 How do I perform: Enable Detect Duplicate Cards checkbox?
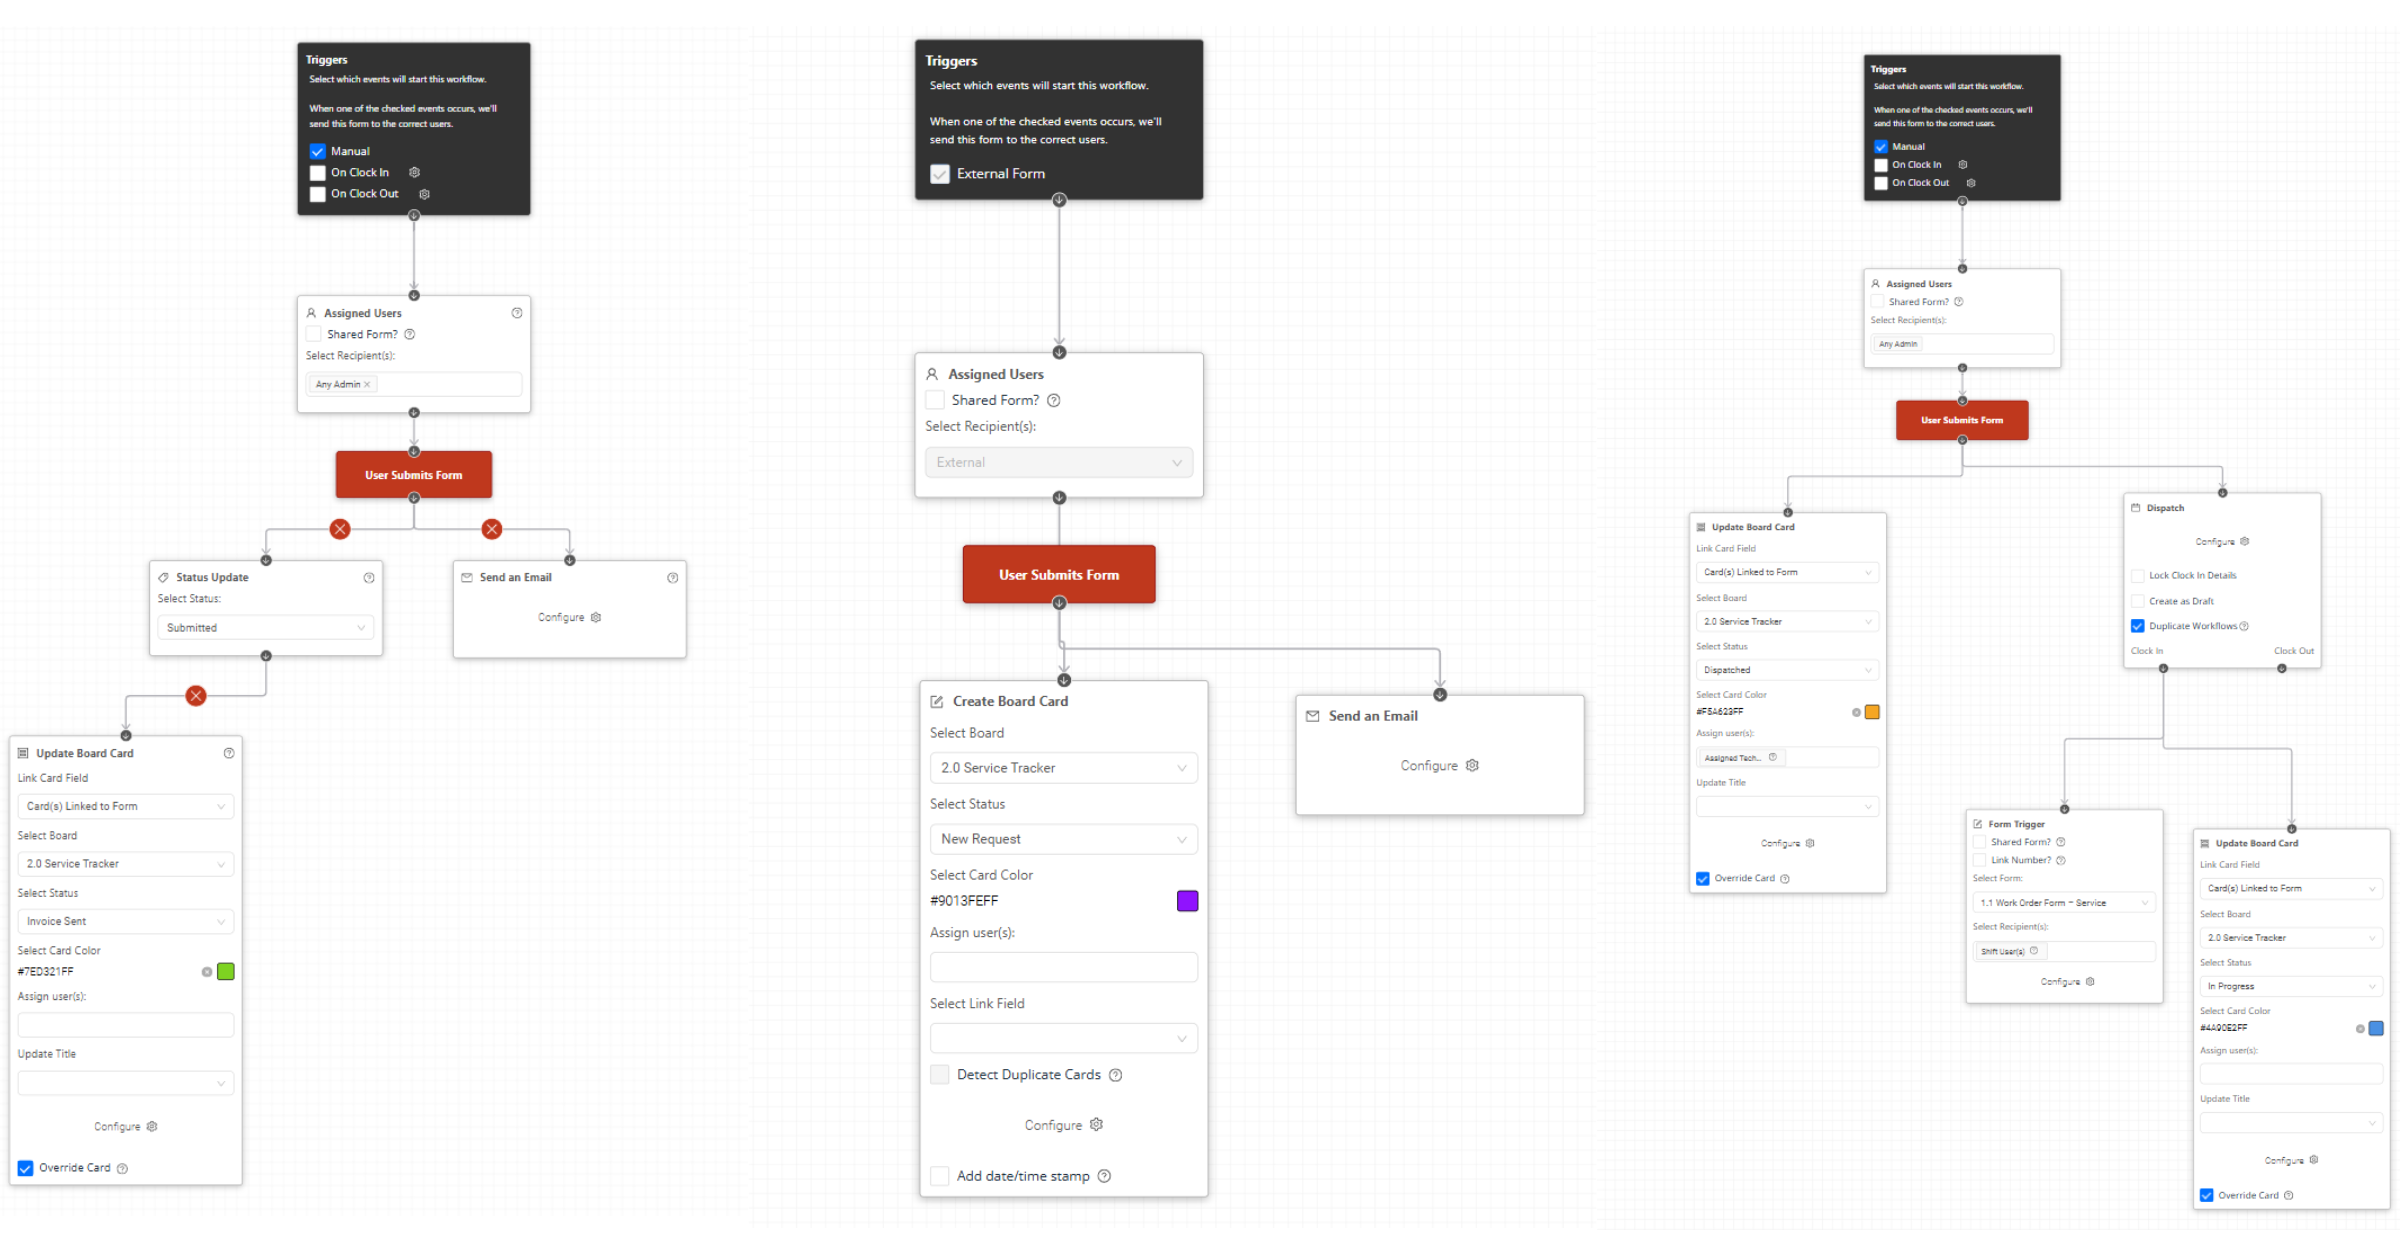click(x=940, y=1075)
